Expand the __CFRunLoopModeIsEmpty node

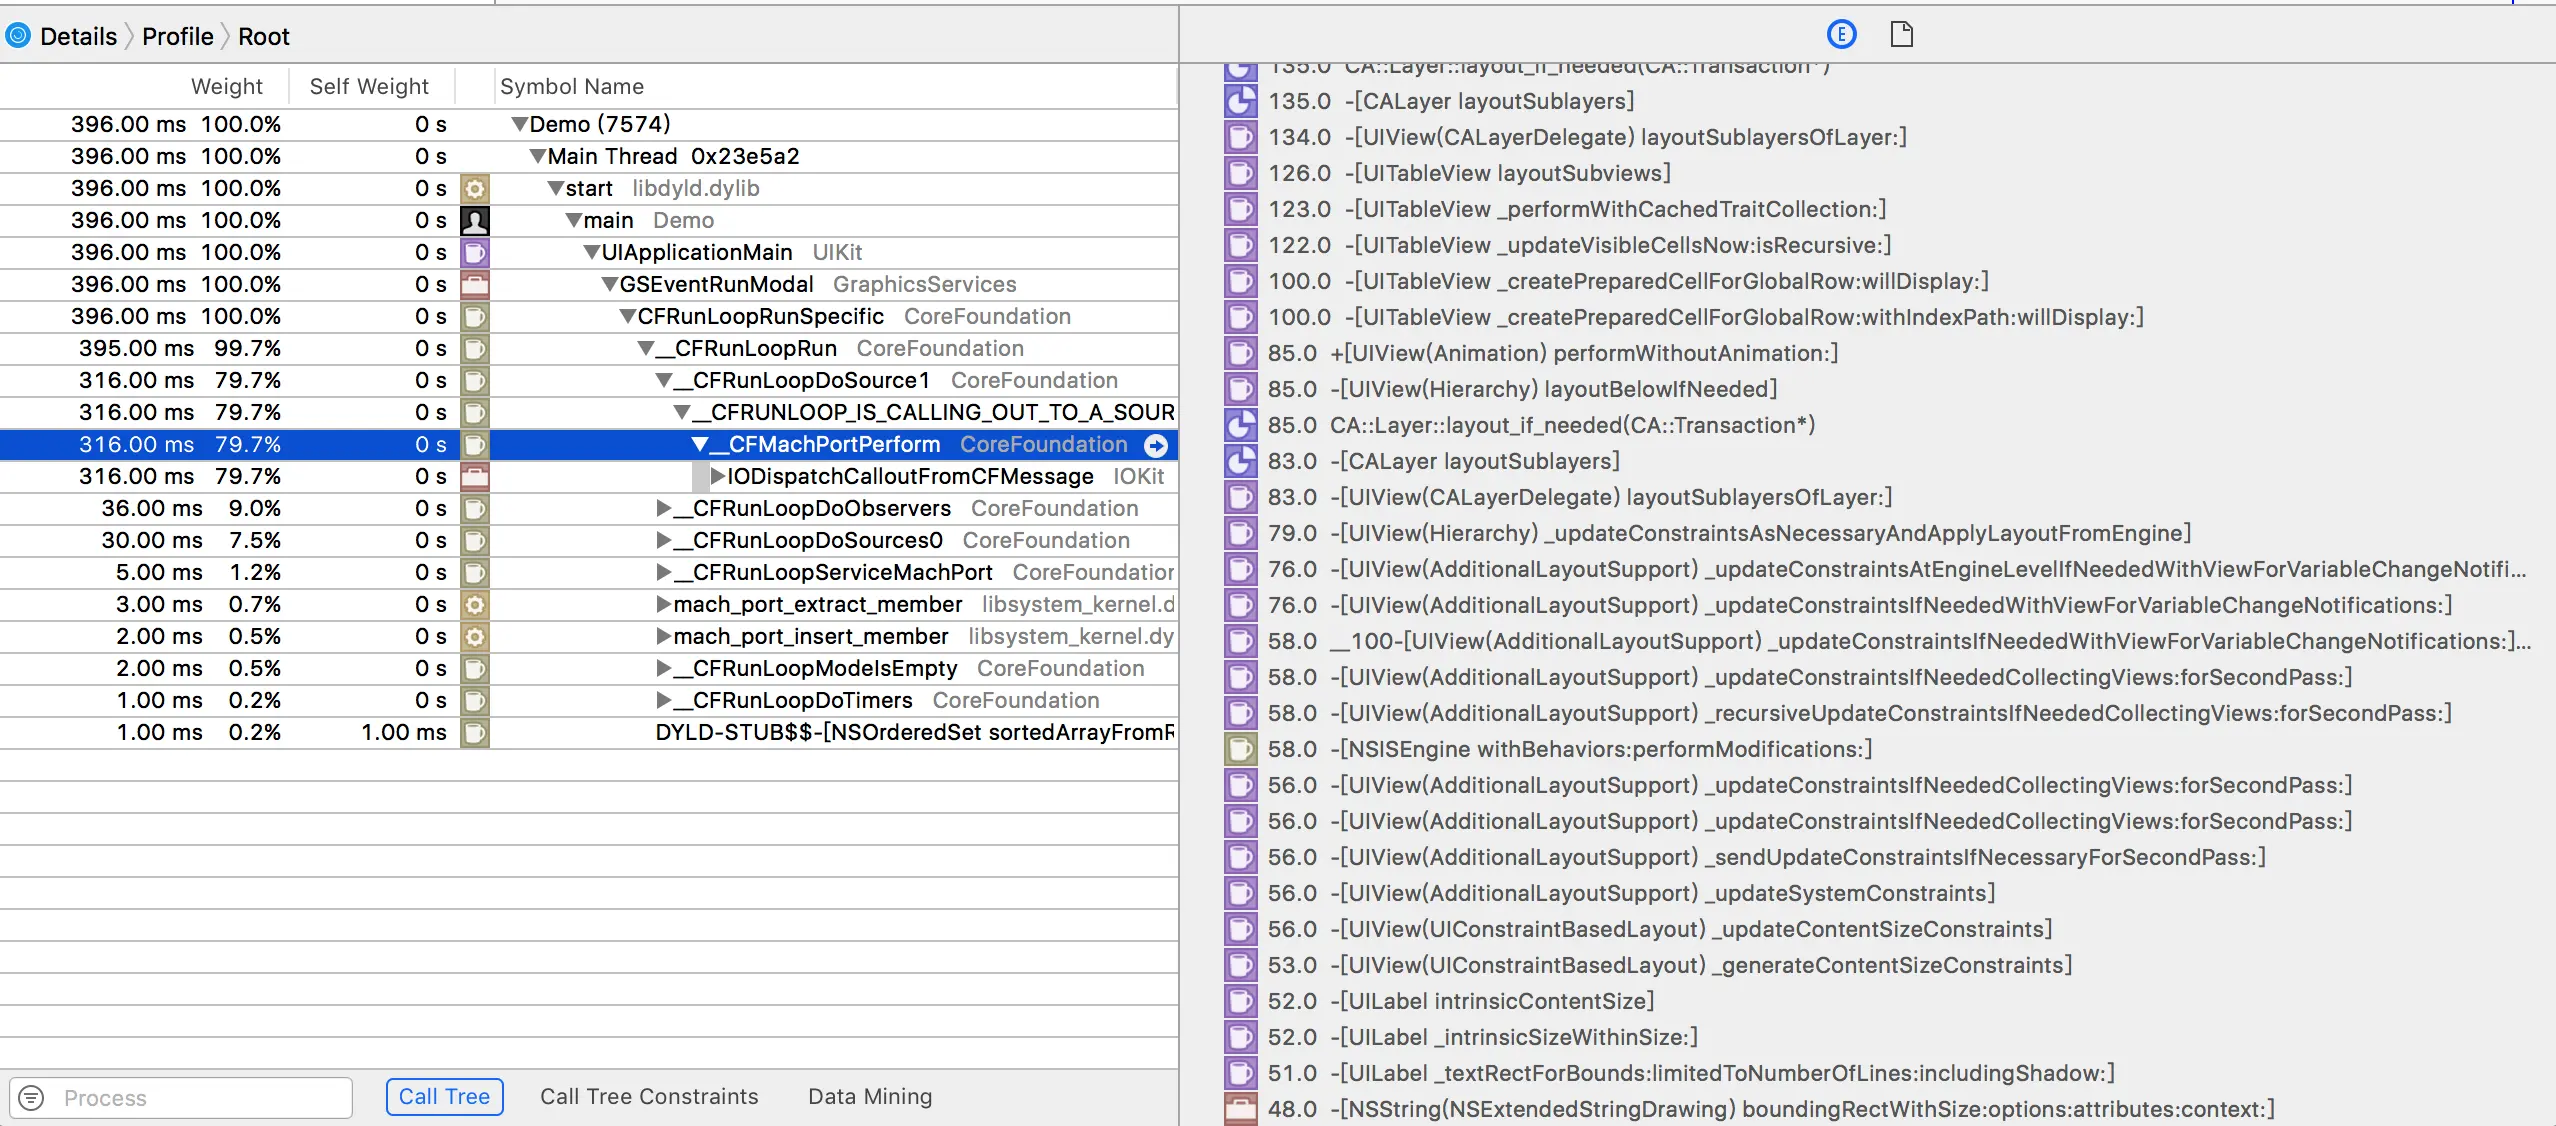[x=663, y=669]
